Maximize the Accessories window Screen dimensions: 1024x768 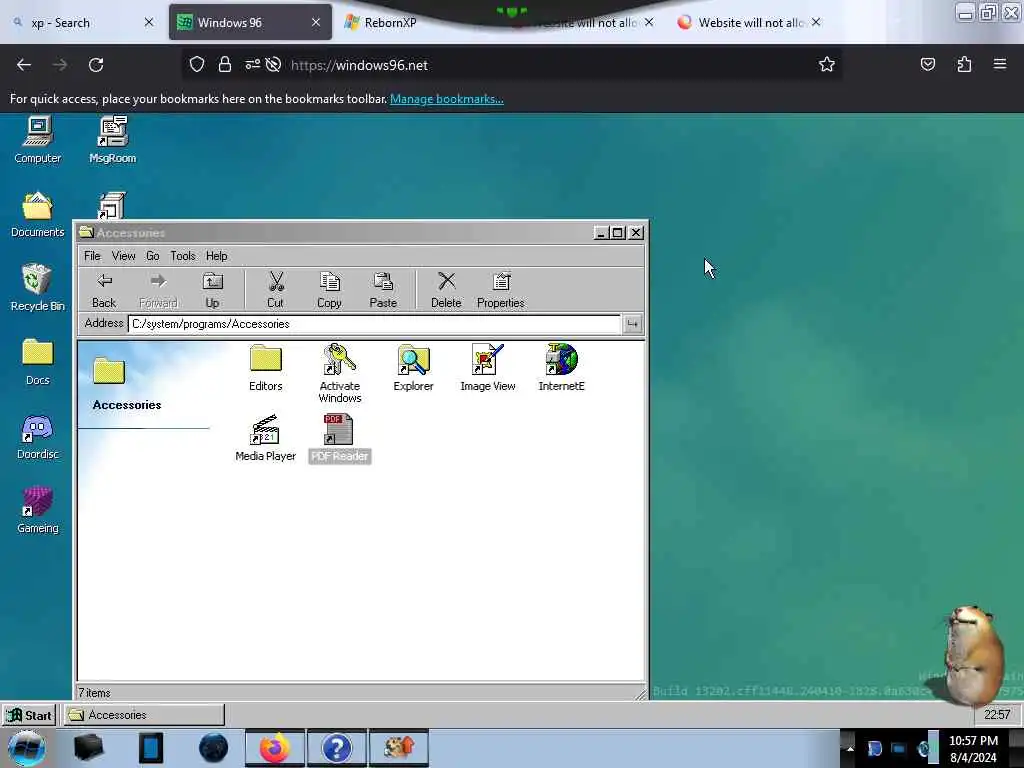(x=618, y=232)
